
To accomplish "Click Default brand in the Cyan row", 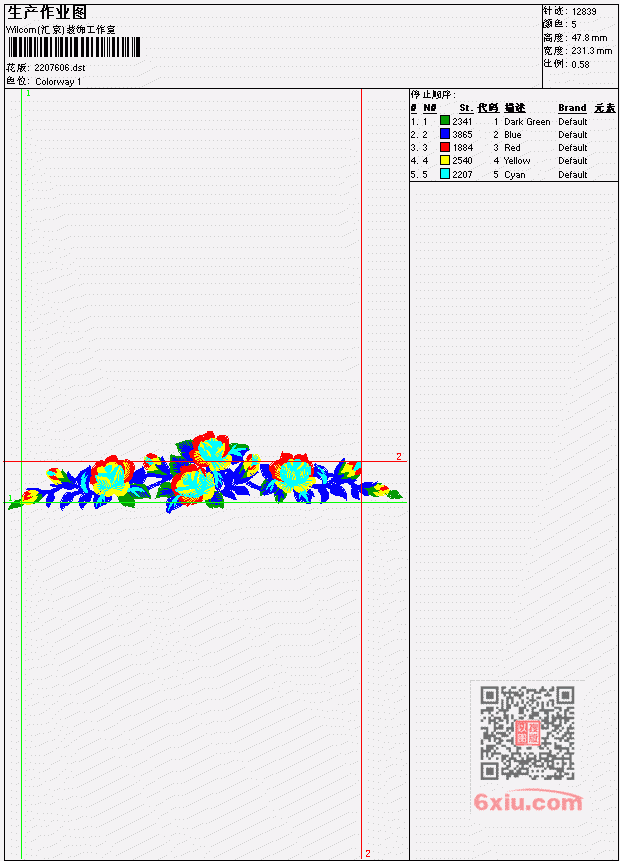I will point(573,175).
